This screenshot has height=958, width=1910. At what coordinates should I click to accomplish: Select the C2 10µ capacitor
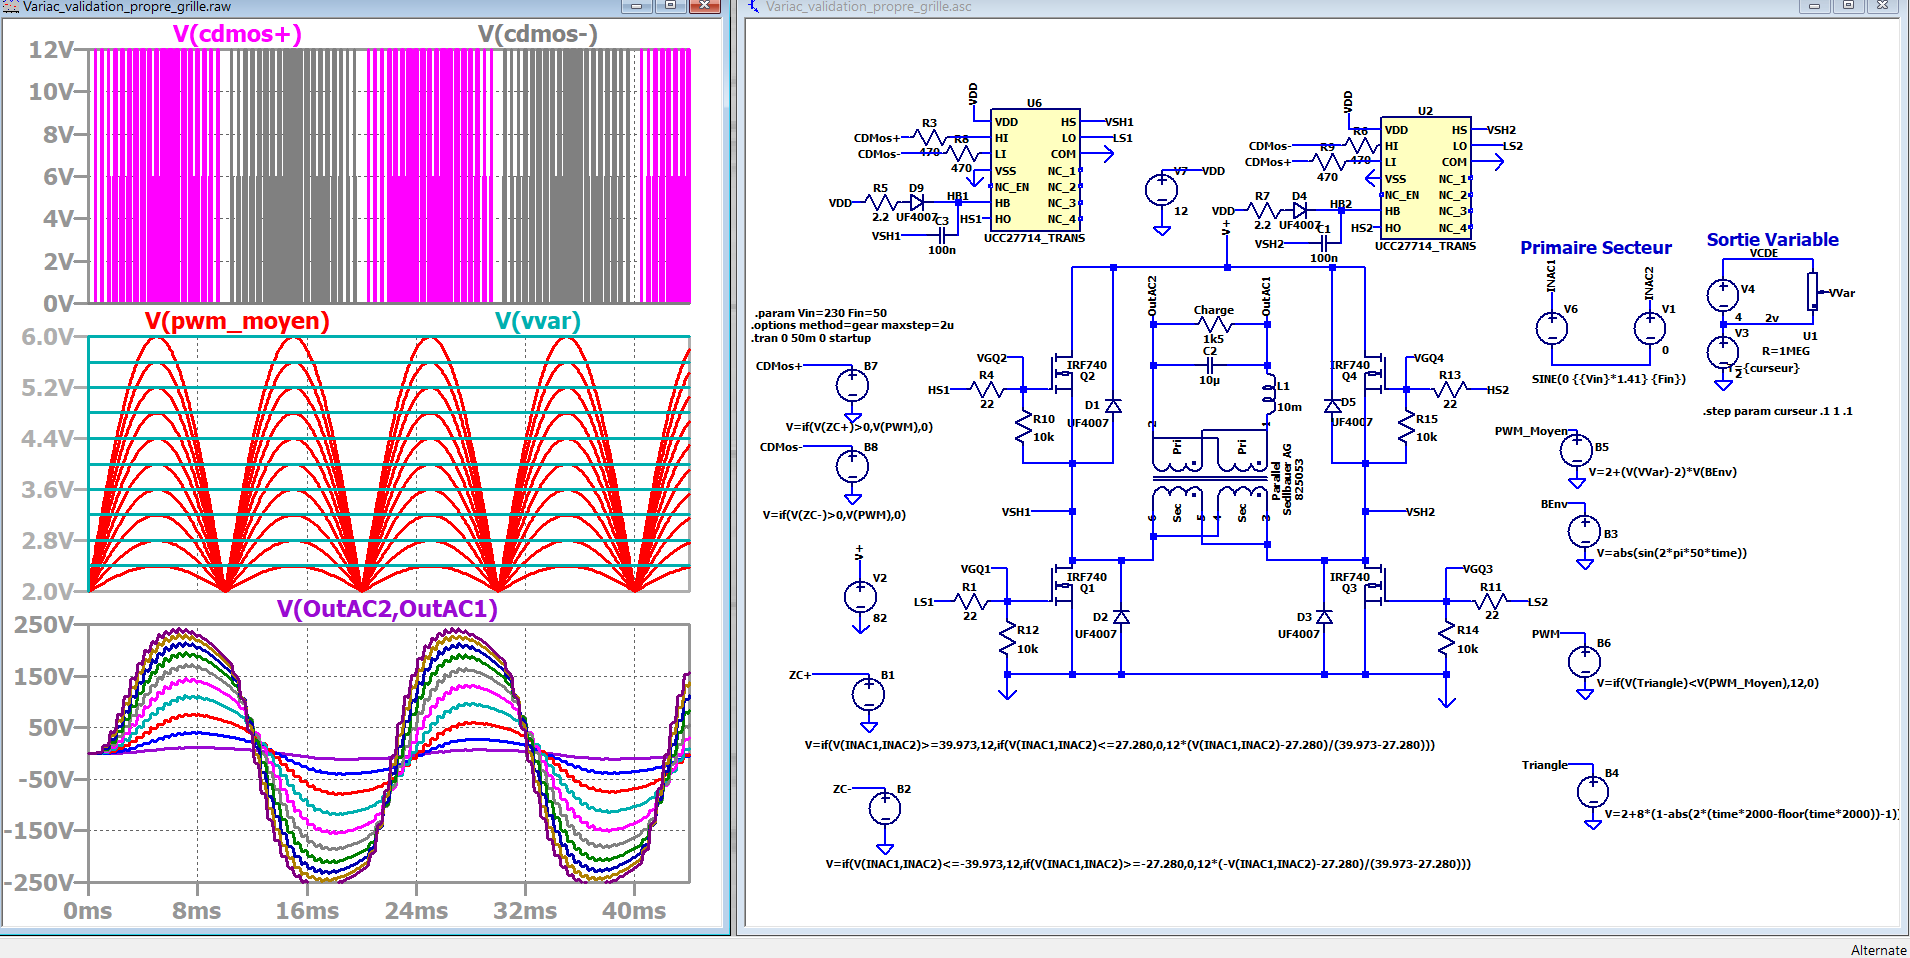coord(1210,366)
